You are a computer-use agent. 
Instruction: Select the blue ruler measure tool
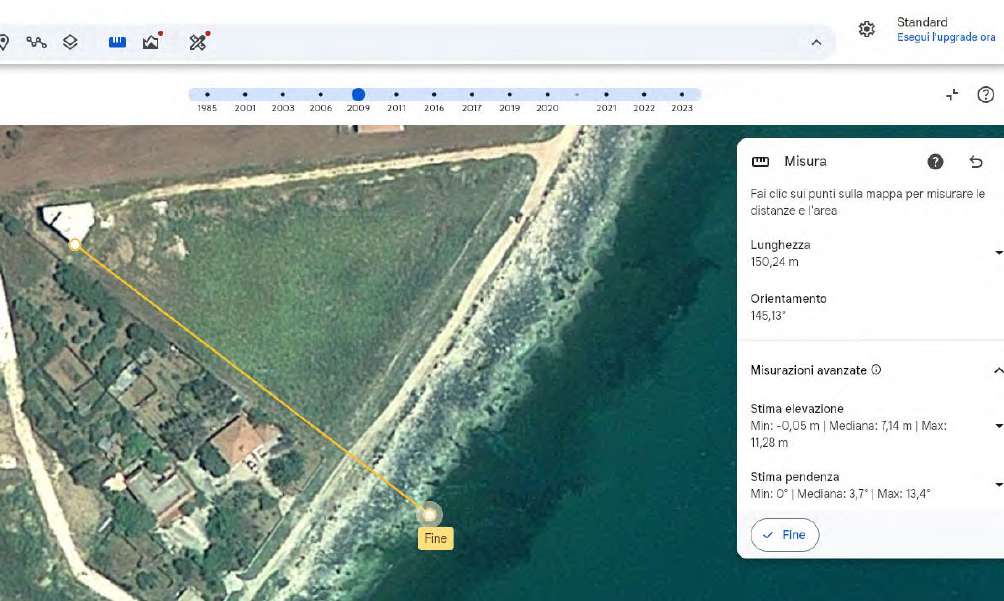click(117, 42)
